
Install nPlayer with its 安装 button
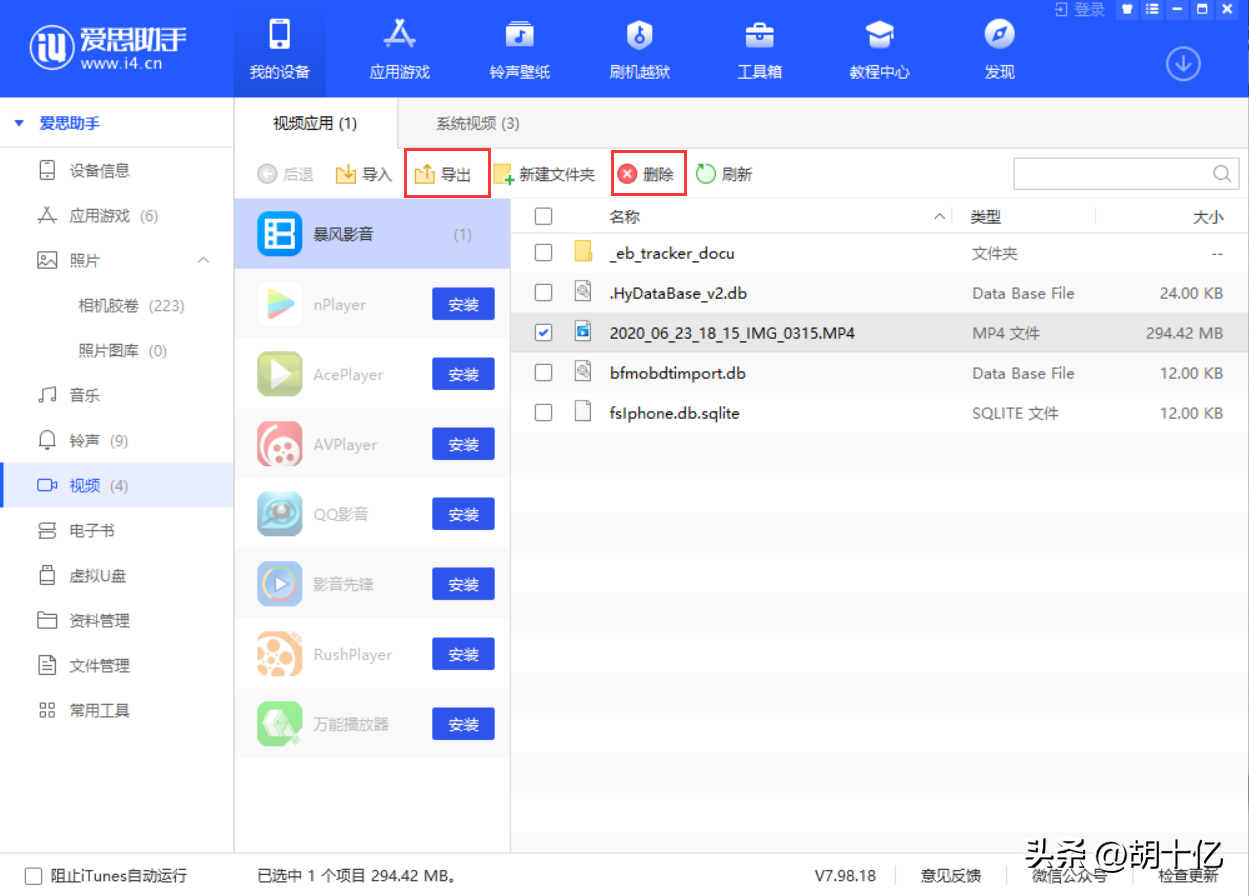(x=463, y=304)
